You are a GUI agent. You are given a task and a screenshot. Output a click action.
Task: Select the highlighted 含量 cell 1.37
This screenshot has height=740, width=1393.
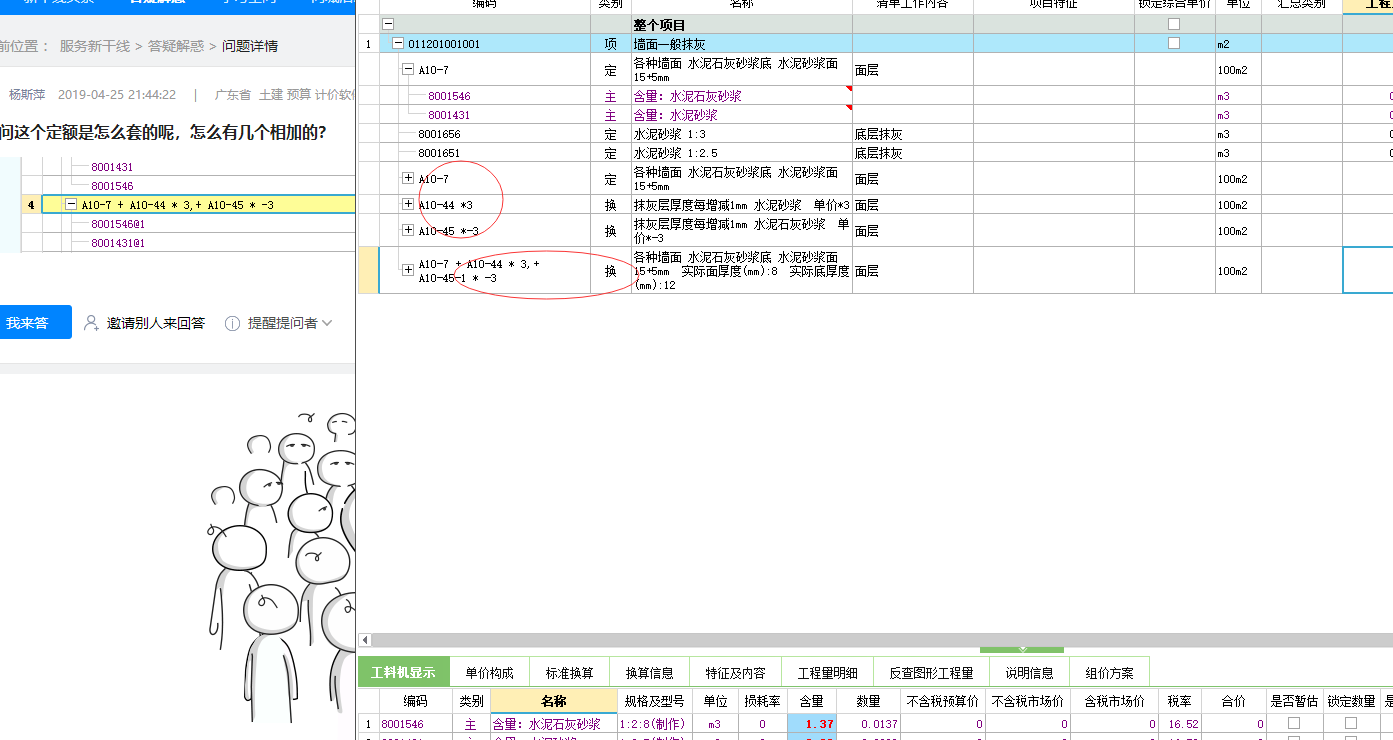812,723
